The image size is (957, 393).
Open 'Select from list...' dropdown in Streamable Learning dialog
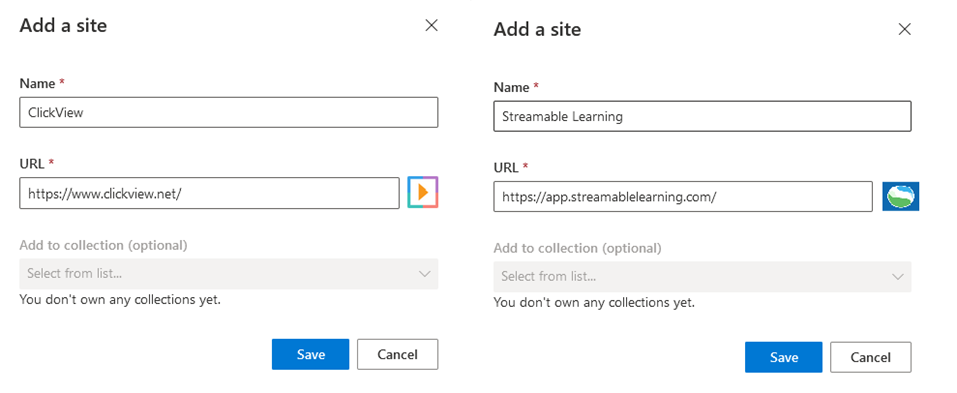tap(702, 276)
